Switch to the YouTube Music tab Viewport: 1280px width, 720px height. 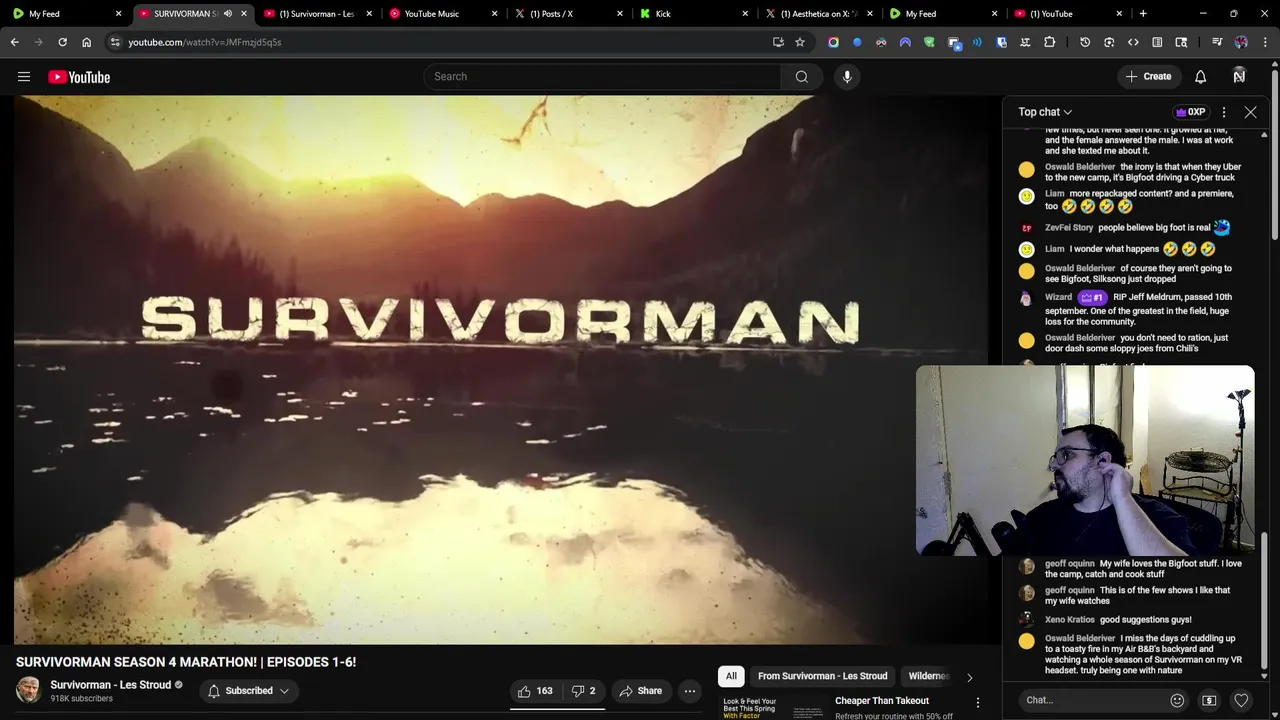tap(444, 14)
